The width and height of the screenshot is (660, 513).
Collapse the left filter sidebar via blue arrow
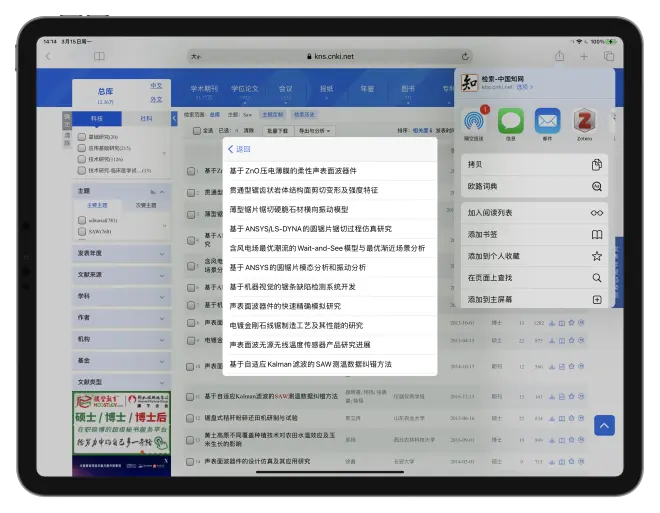coord(174,119)
